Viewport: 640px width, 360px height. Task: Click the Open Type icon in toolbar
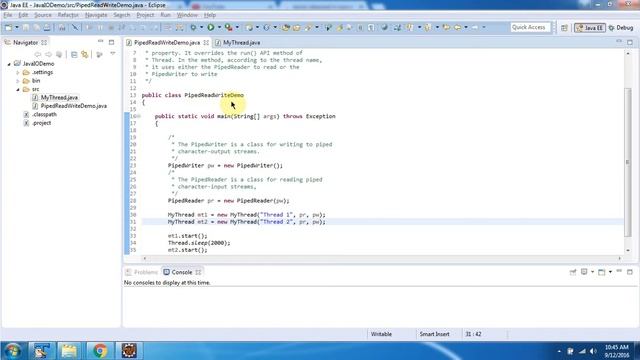tap(286, 27)
